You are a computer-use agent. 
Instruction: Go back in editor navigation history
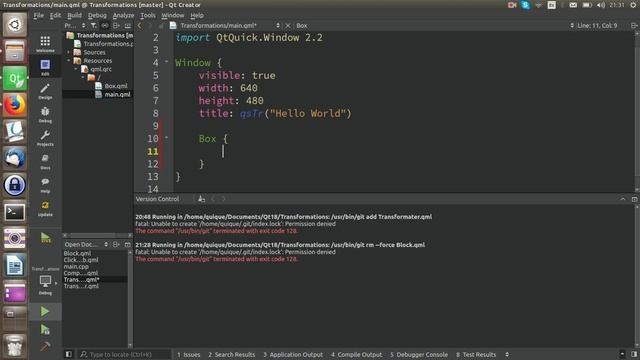tap(140, 25)
